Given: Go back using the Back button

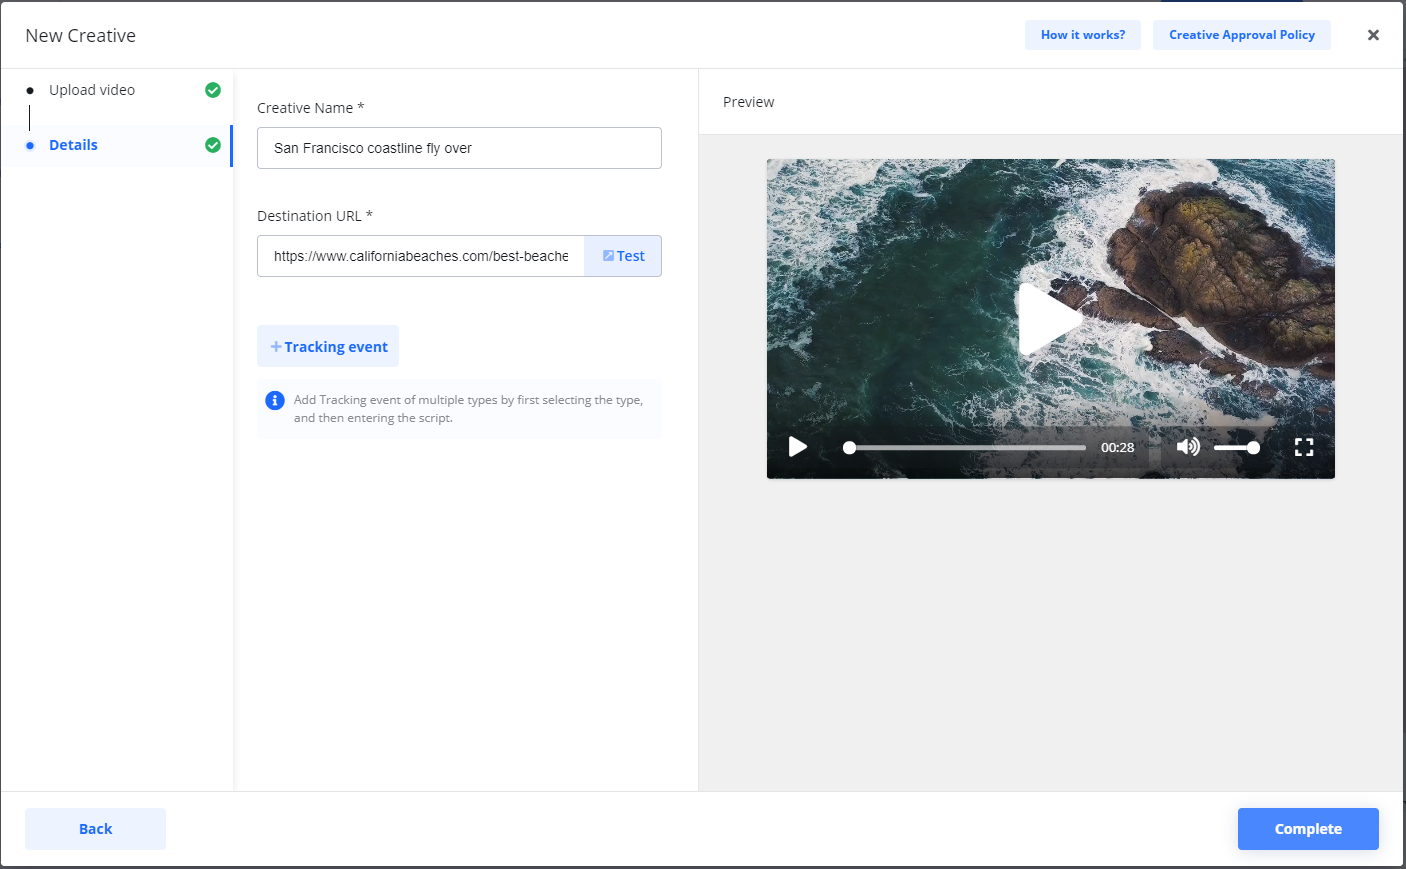Looking at the screenshot, I should [x=95, y=829].
